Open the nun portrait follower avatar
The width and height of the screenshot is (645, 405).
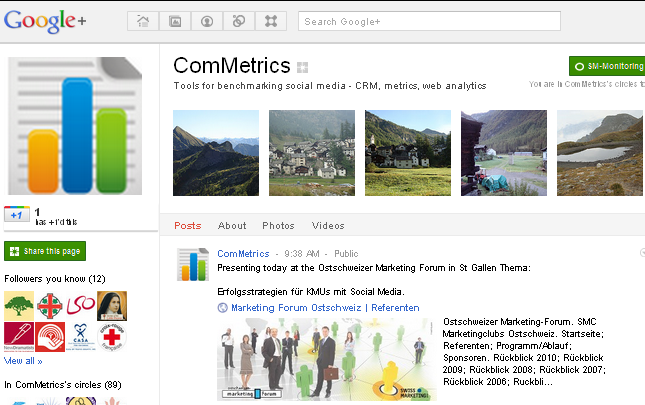(112, 306)
